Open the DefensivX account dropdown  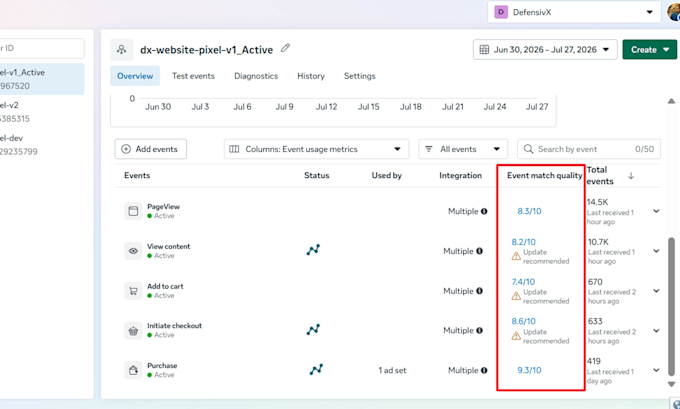click(574, 12)
